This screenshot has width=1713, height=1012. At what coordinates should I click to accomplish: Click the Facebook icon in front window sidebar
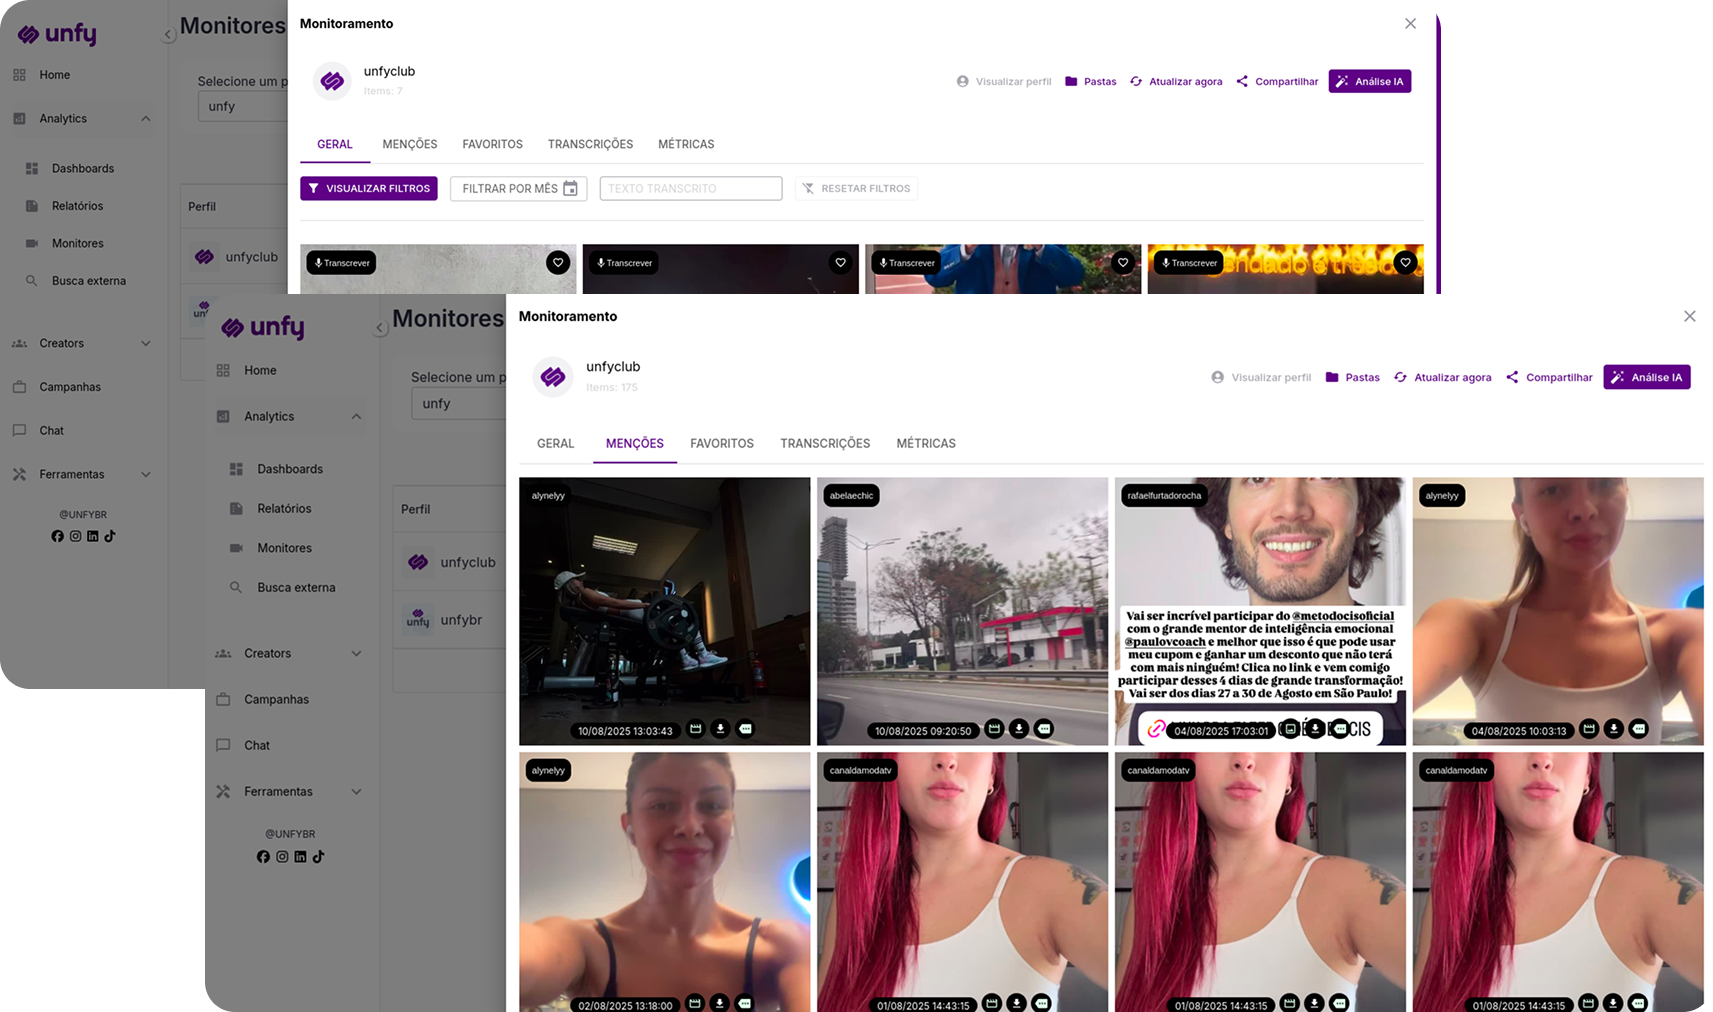[263, 857]
